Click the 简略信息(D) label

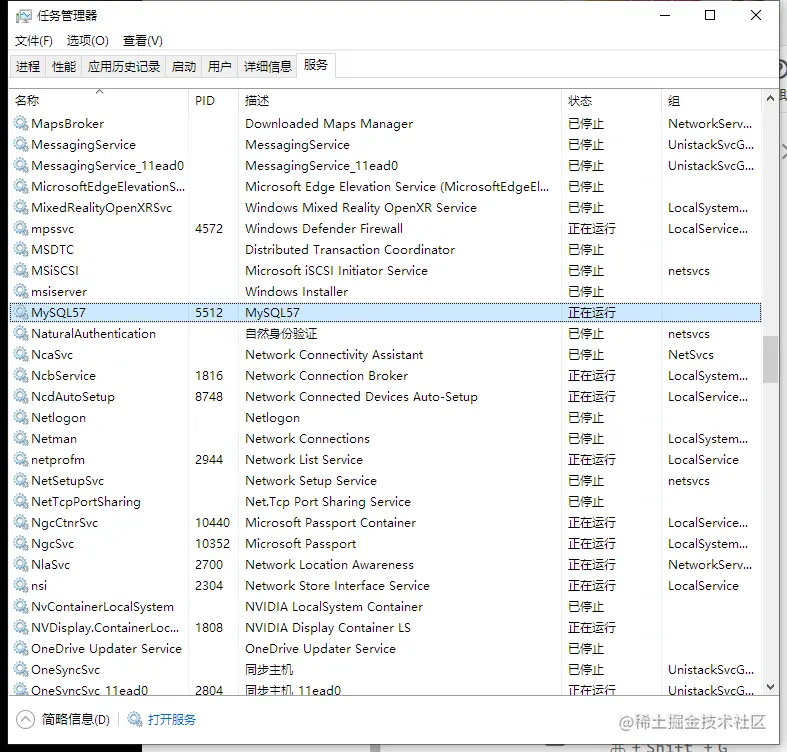pos(76,719)
